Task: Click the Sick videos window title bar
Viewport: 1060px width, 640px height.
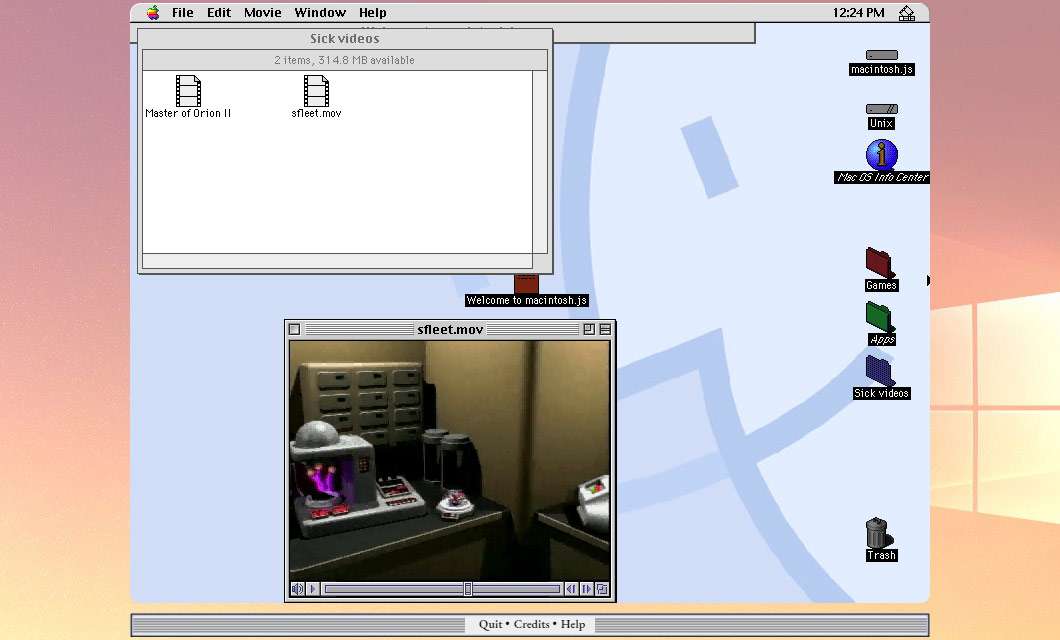Action: pos(345,39)
